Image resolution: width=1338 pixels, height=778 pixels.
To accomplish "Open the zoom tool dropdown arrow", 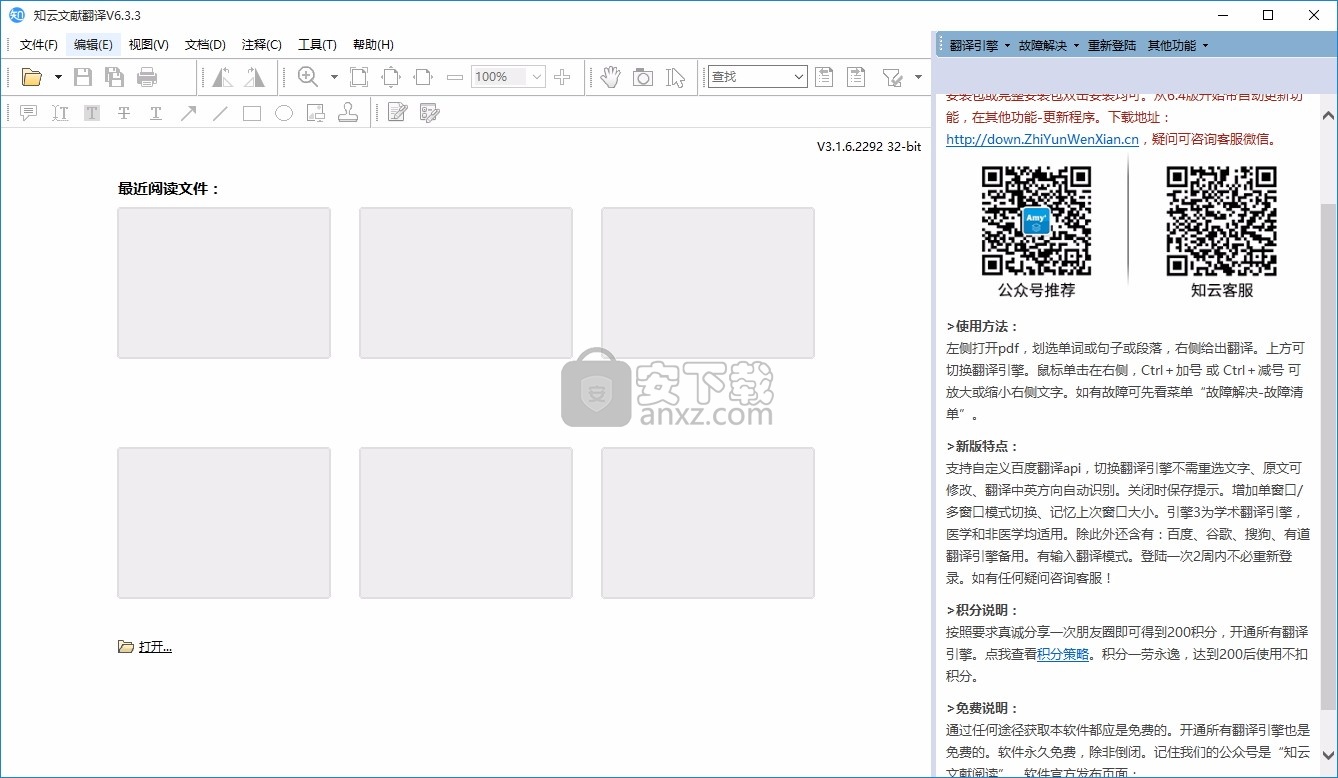I will coord(334,77).
